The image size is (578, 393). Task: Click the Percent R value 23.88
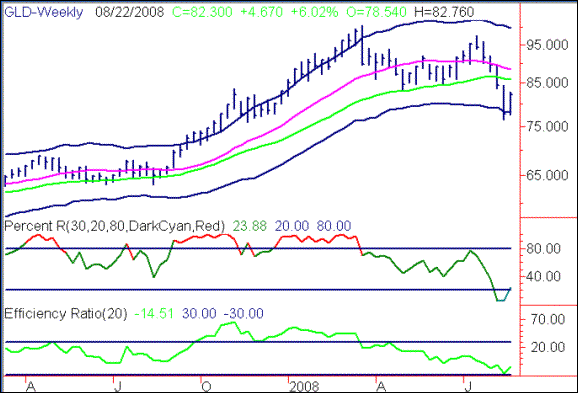pos(250,226)
